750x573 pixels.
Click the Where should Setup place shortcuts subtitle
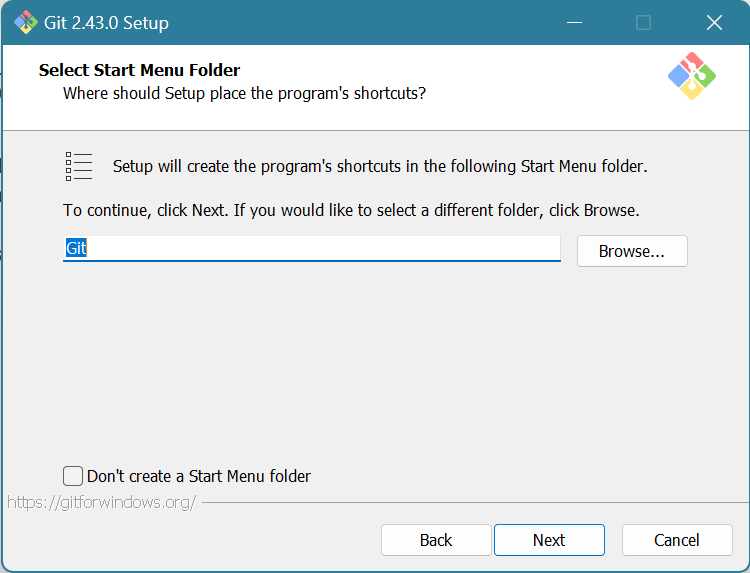tap(244, 93)
